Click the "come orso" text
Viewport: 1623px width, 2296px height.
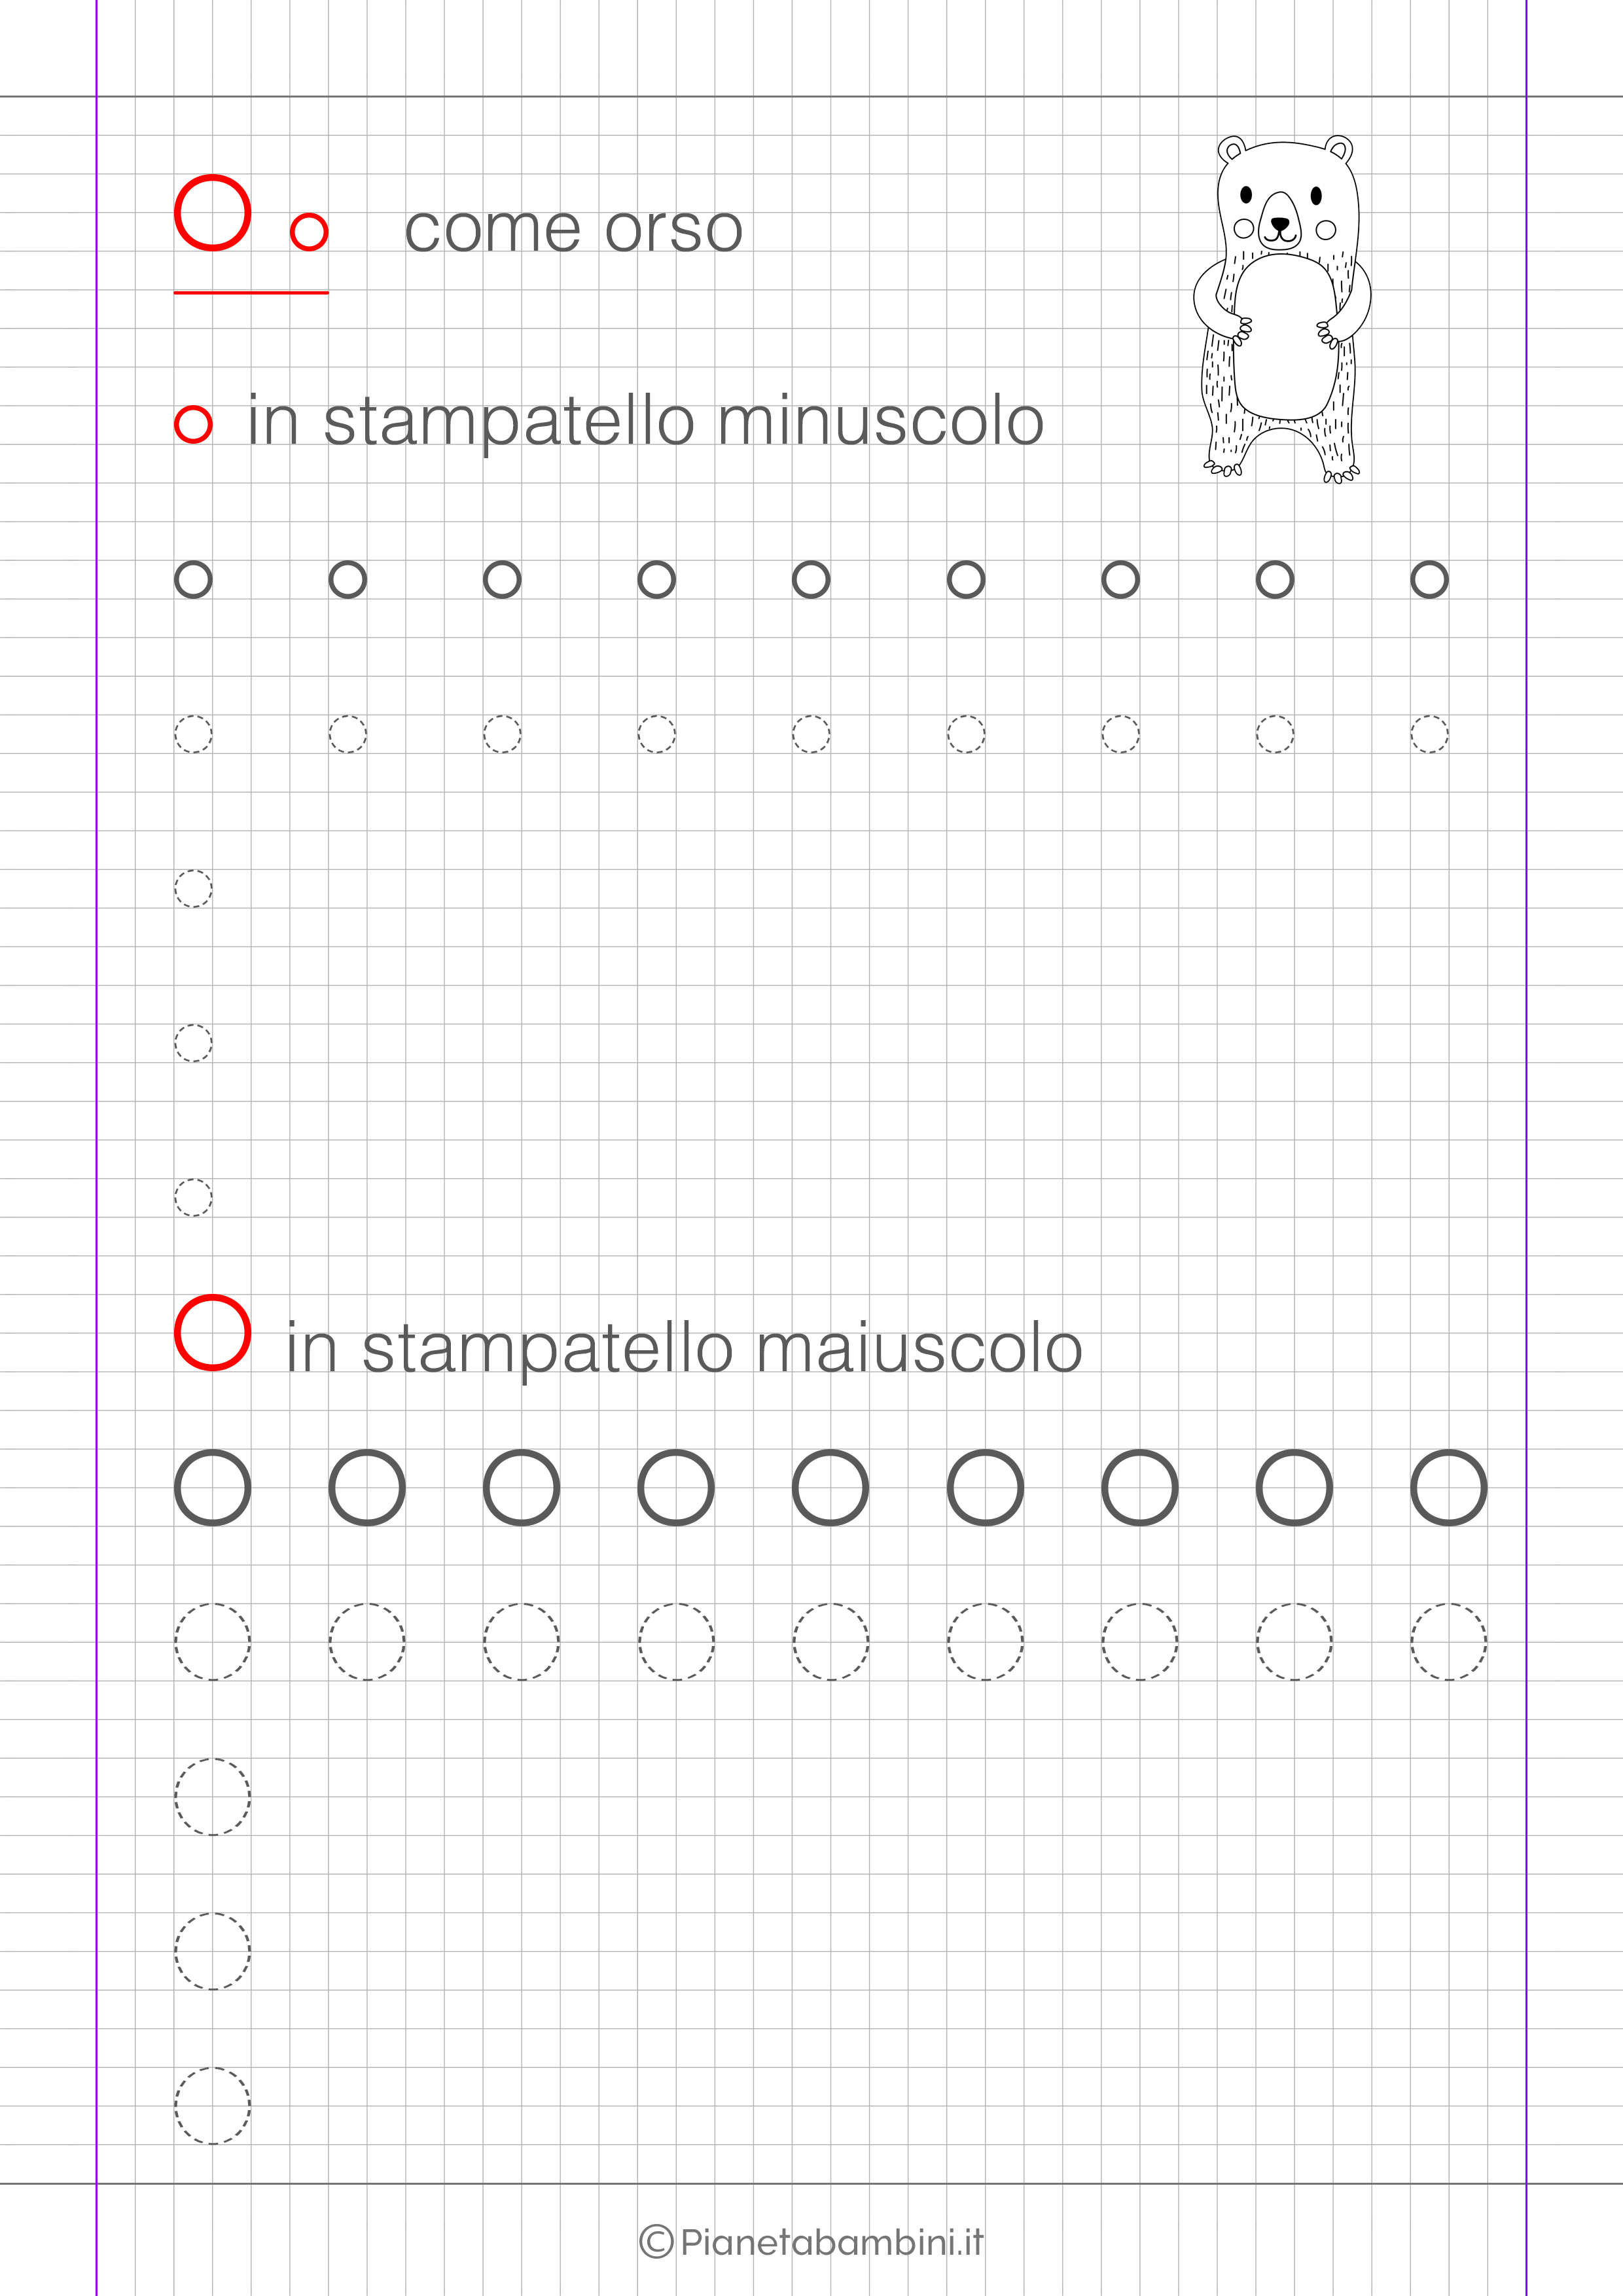click(573, 229)
